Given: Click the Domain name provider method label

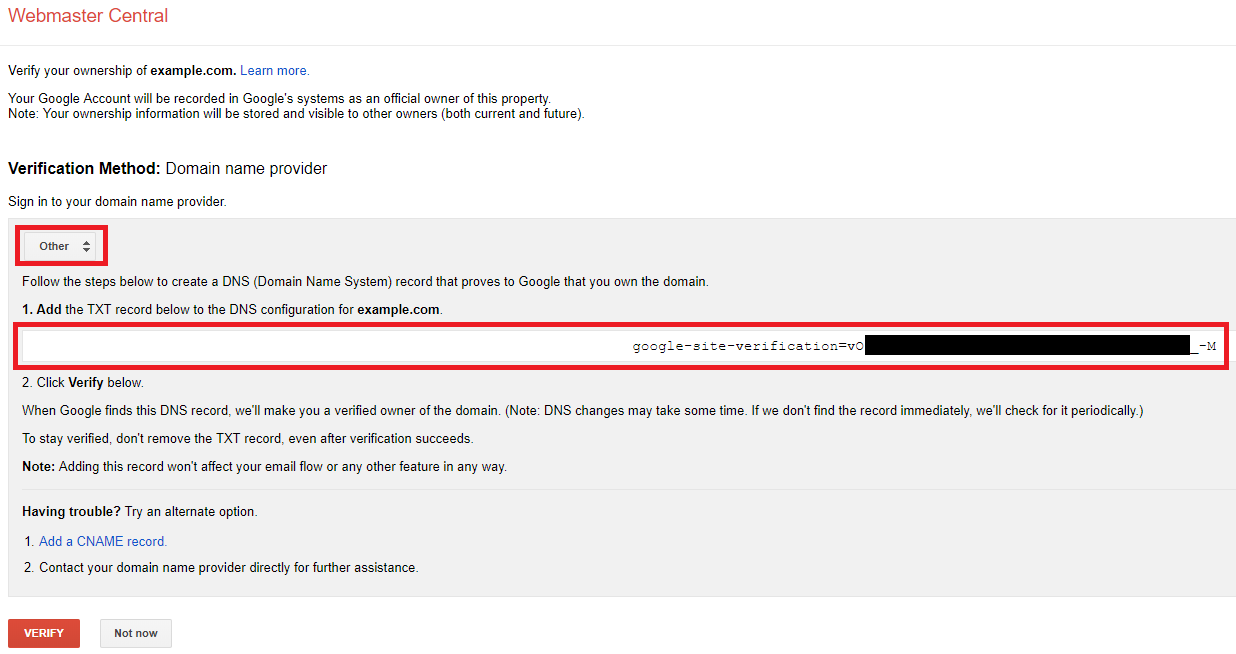Looking at the screenshot, I should (x=246, y=169).
